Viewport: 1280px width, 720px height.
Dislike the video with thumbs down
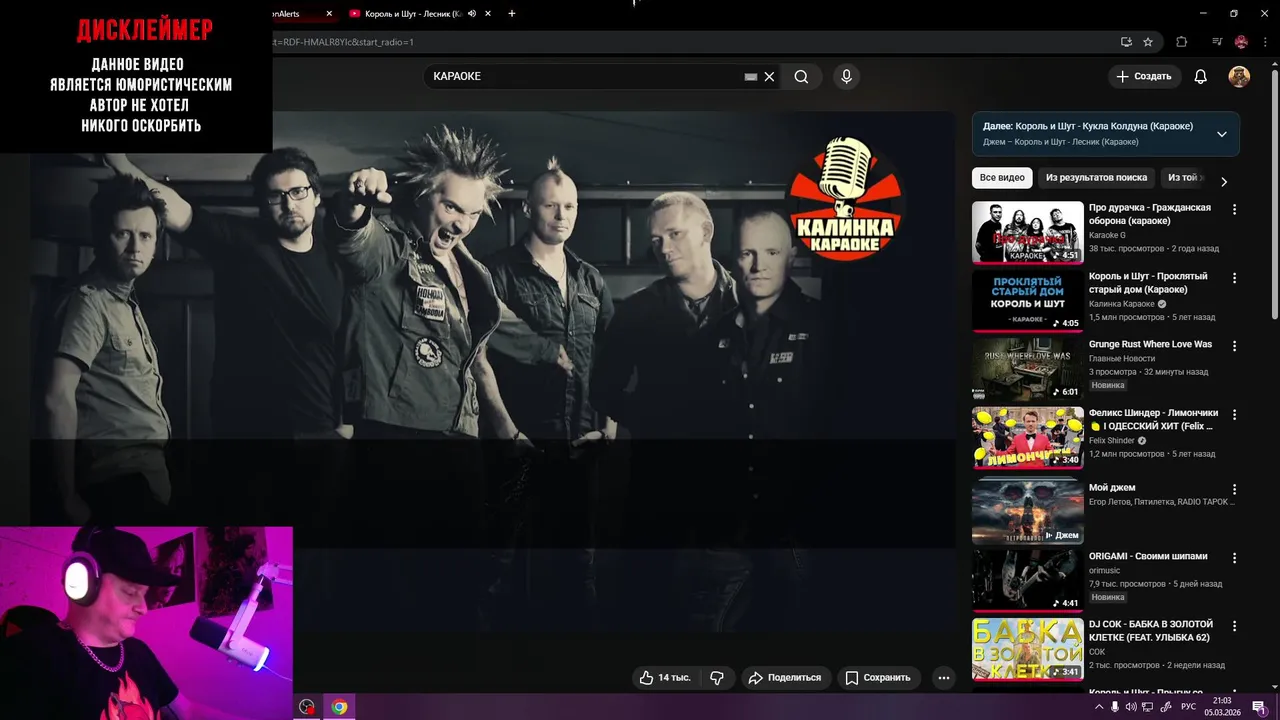coord(717,677)
